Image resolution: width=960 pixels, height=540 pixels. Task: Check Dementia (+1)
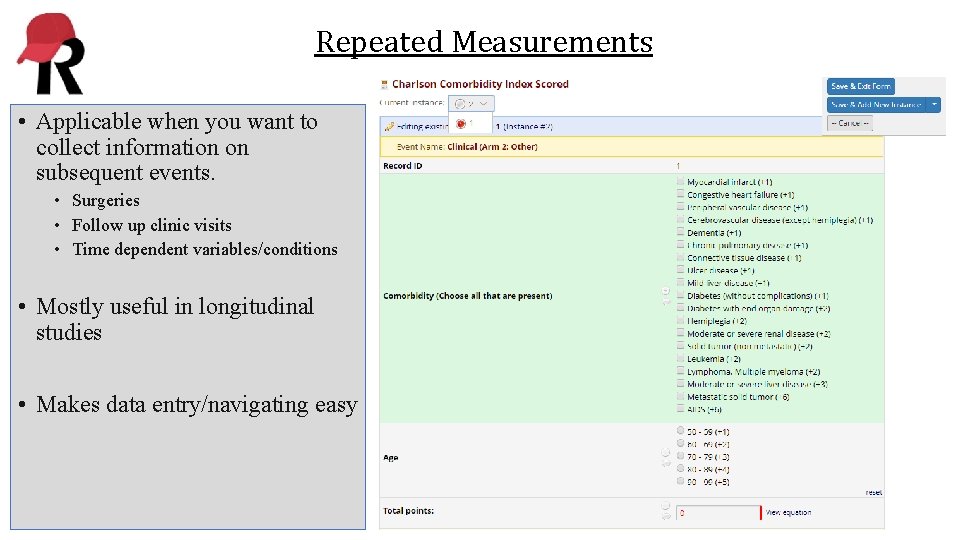click(680, 232)
